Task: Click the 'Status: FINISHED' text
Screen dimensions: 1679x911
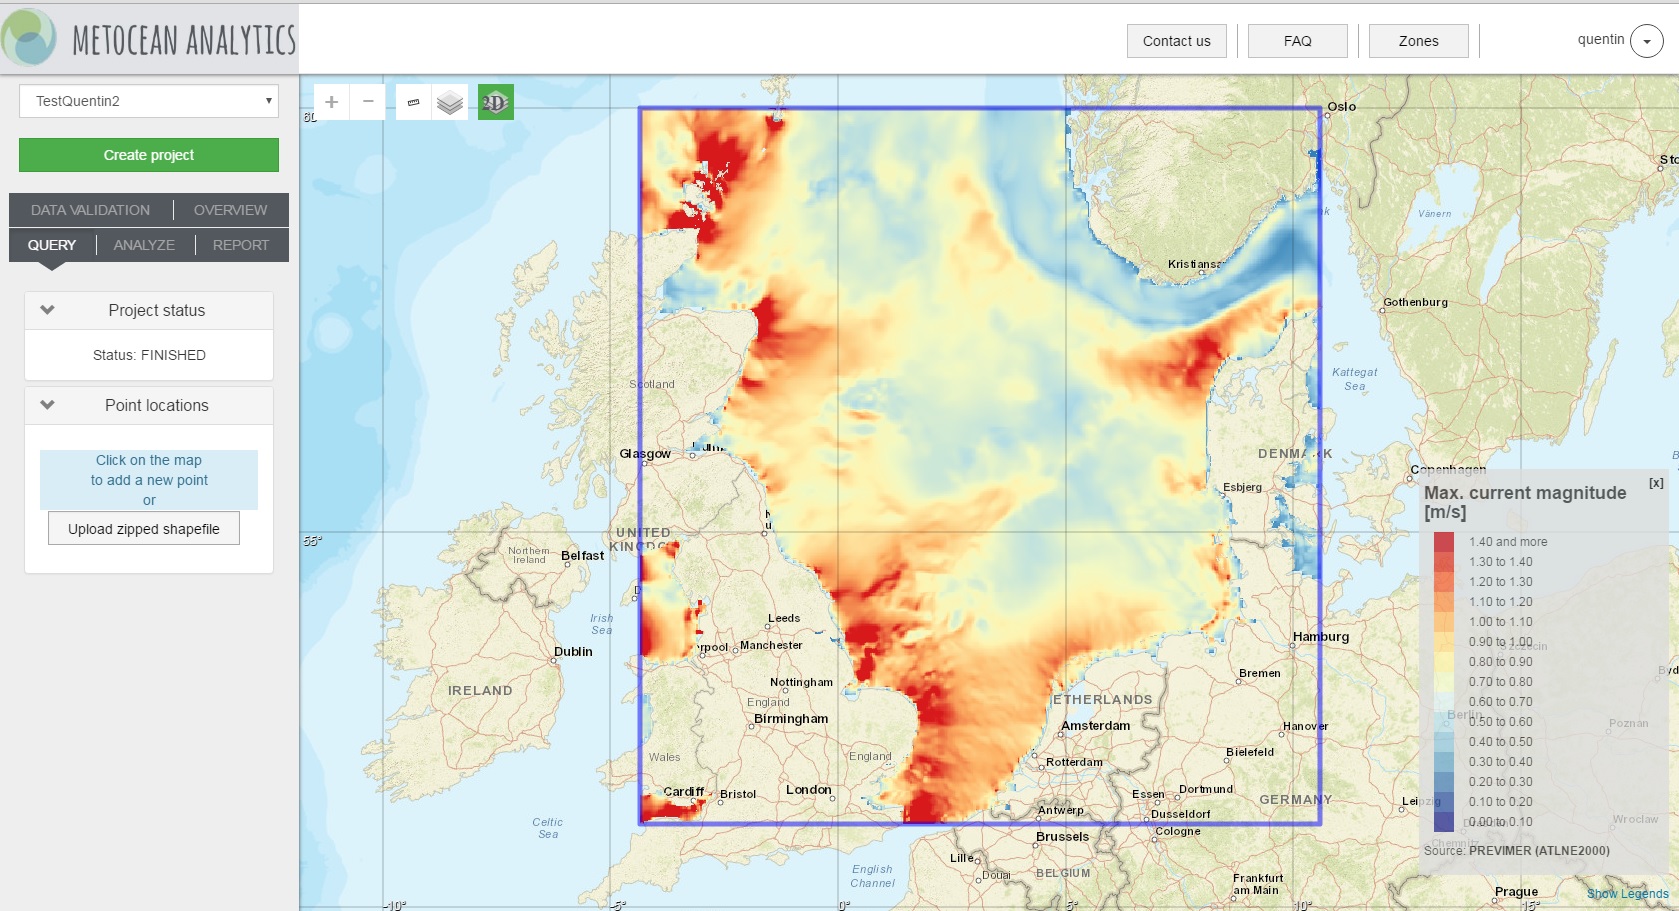Action: pyautogui.click(x=149, y=355)
